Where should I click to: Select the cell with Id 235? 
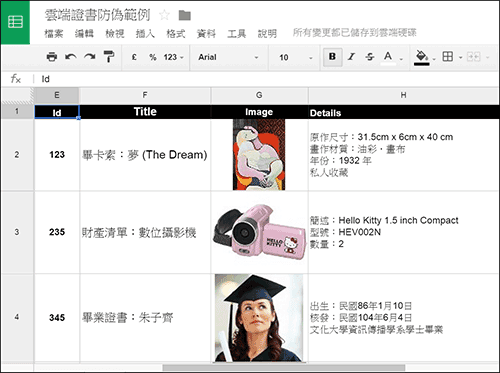pos(57,232)
